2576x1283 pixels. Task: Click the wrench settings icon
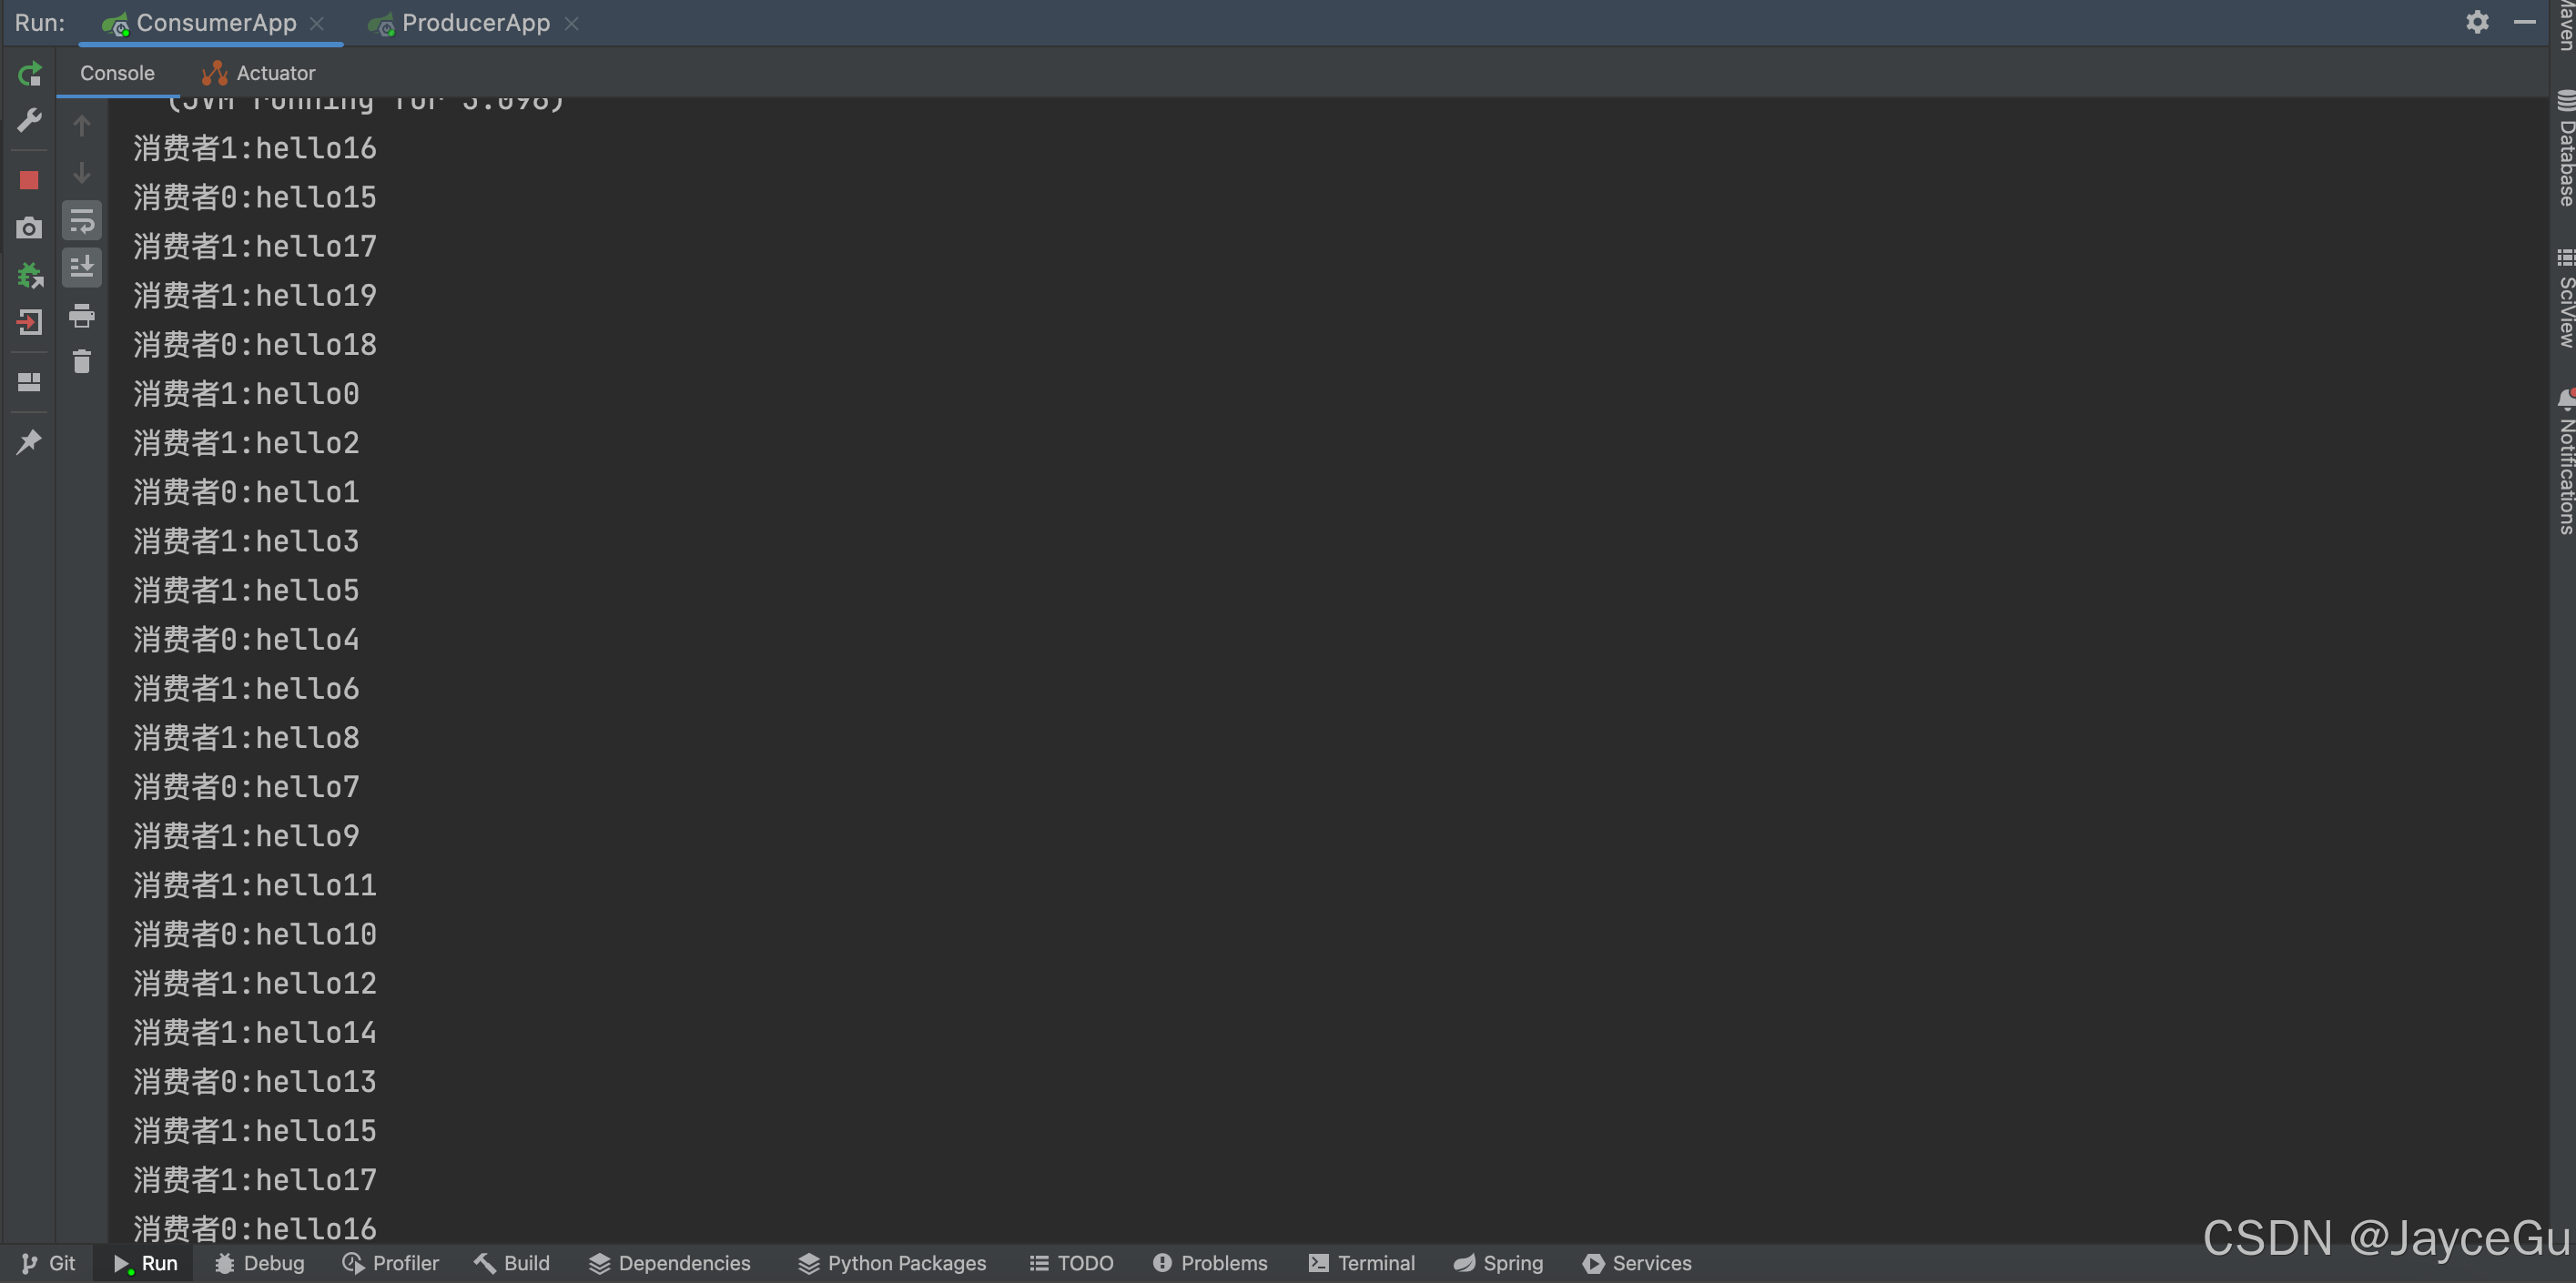click(29, 121)
